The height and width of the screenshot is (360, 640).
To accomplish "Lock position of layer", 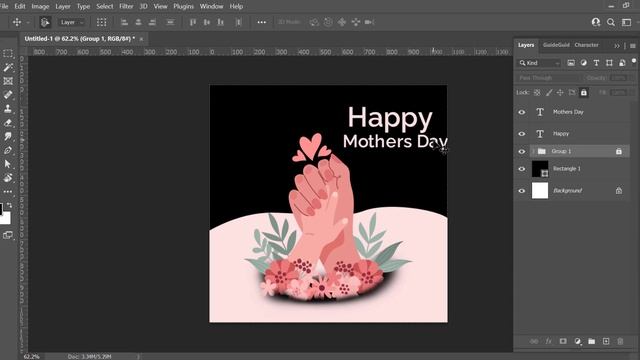I will (560, 93).
